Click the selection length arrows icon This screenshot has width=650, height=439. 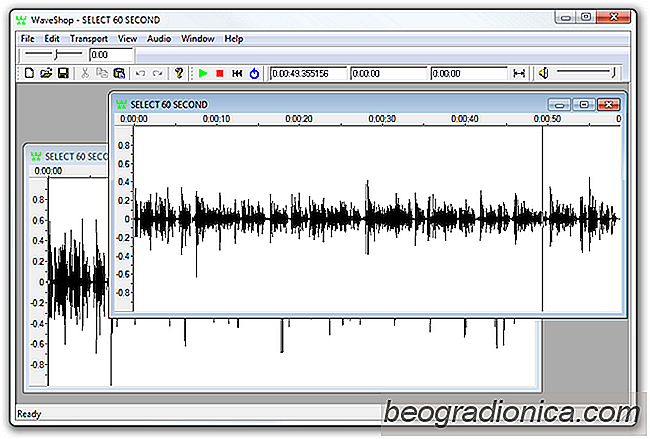click(x=519, y=73)
